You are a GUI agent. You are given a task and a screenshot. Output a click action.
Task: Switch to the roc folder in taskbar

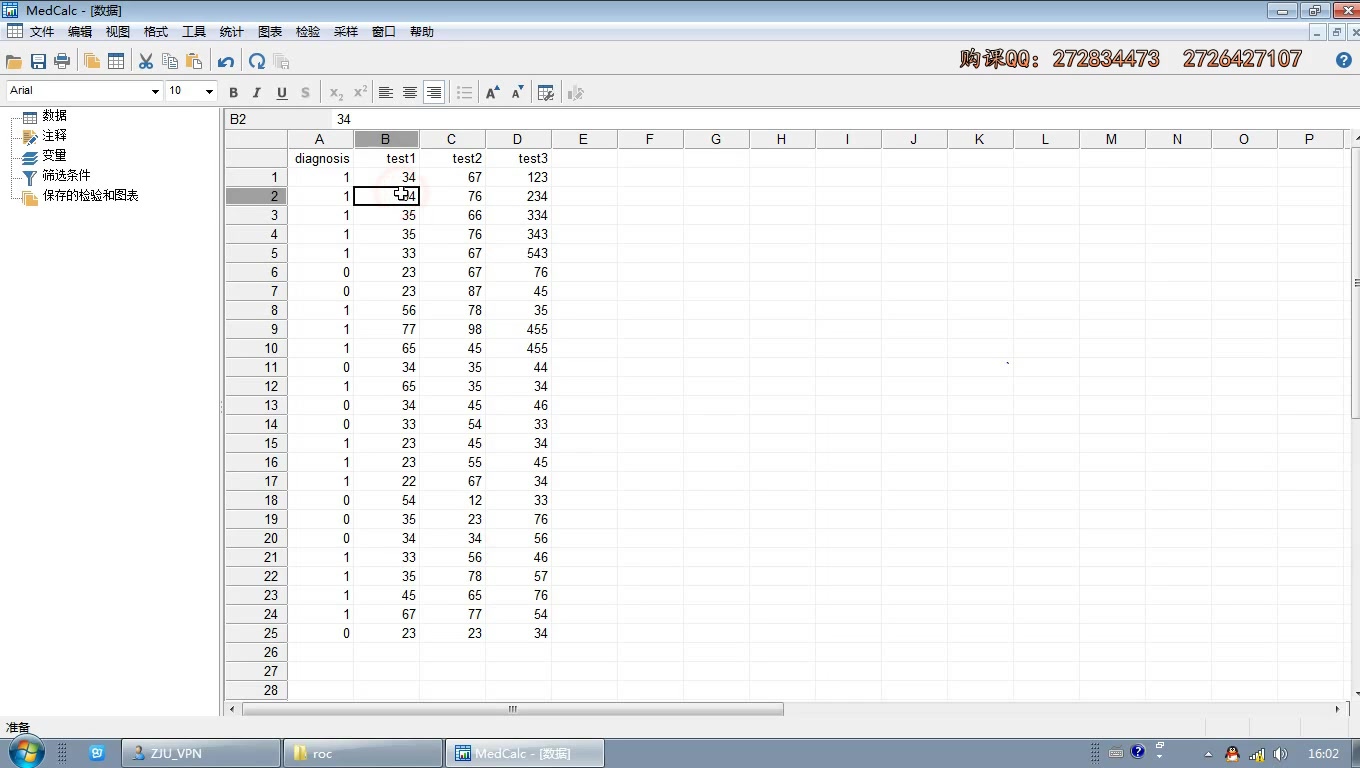tap(363, 753)
